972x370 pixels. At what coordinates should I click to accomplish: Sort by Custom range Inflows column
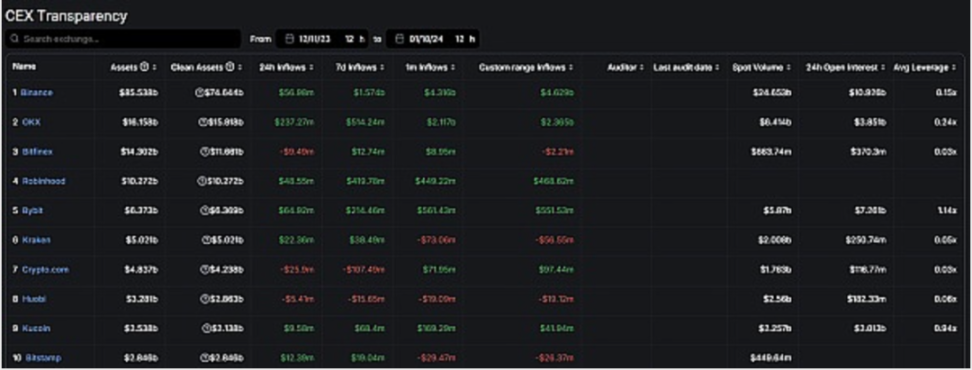[x=526, y=67]
